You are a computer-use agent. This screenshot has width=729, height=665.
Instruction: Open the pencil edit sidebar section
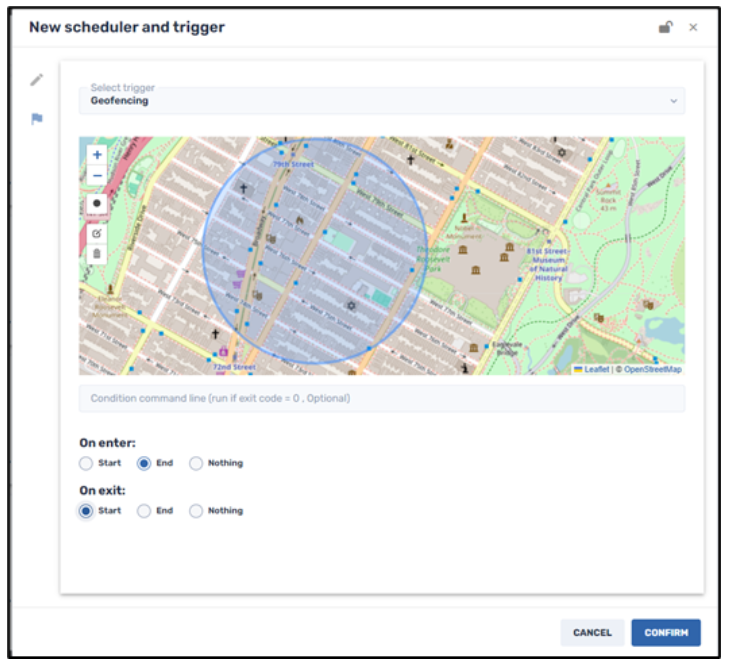click(x=37, y=80)
